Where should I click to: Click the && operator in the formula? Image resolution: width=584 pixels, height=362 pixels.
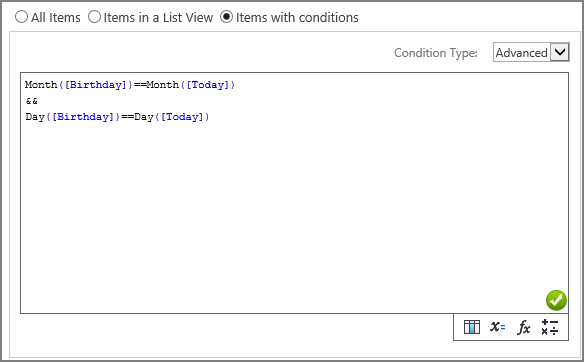pyautogui.click(x=32, y=101)
